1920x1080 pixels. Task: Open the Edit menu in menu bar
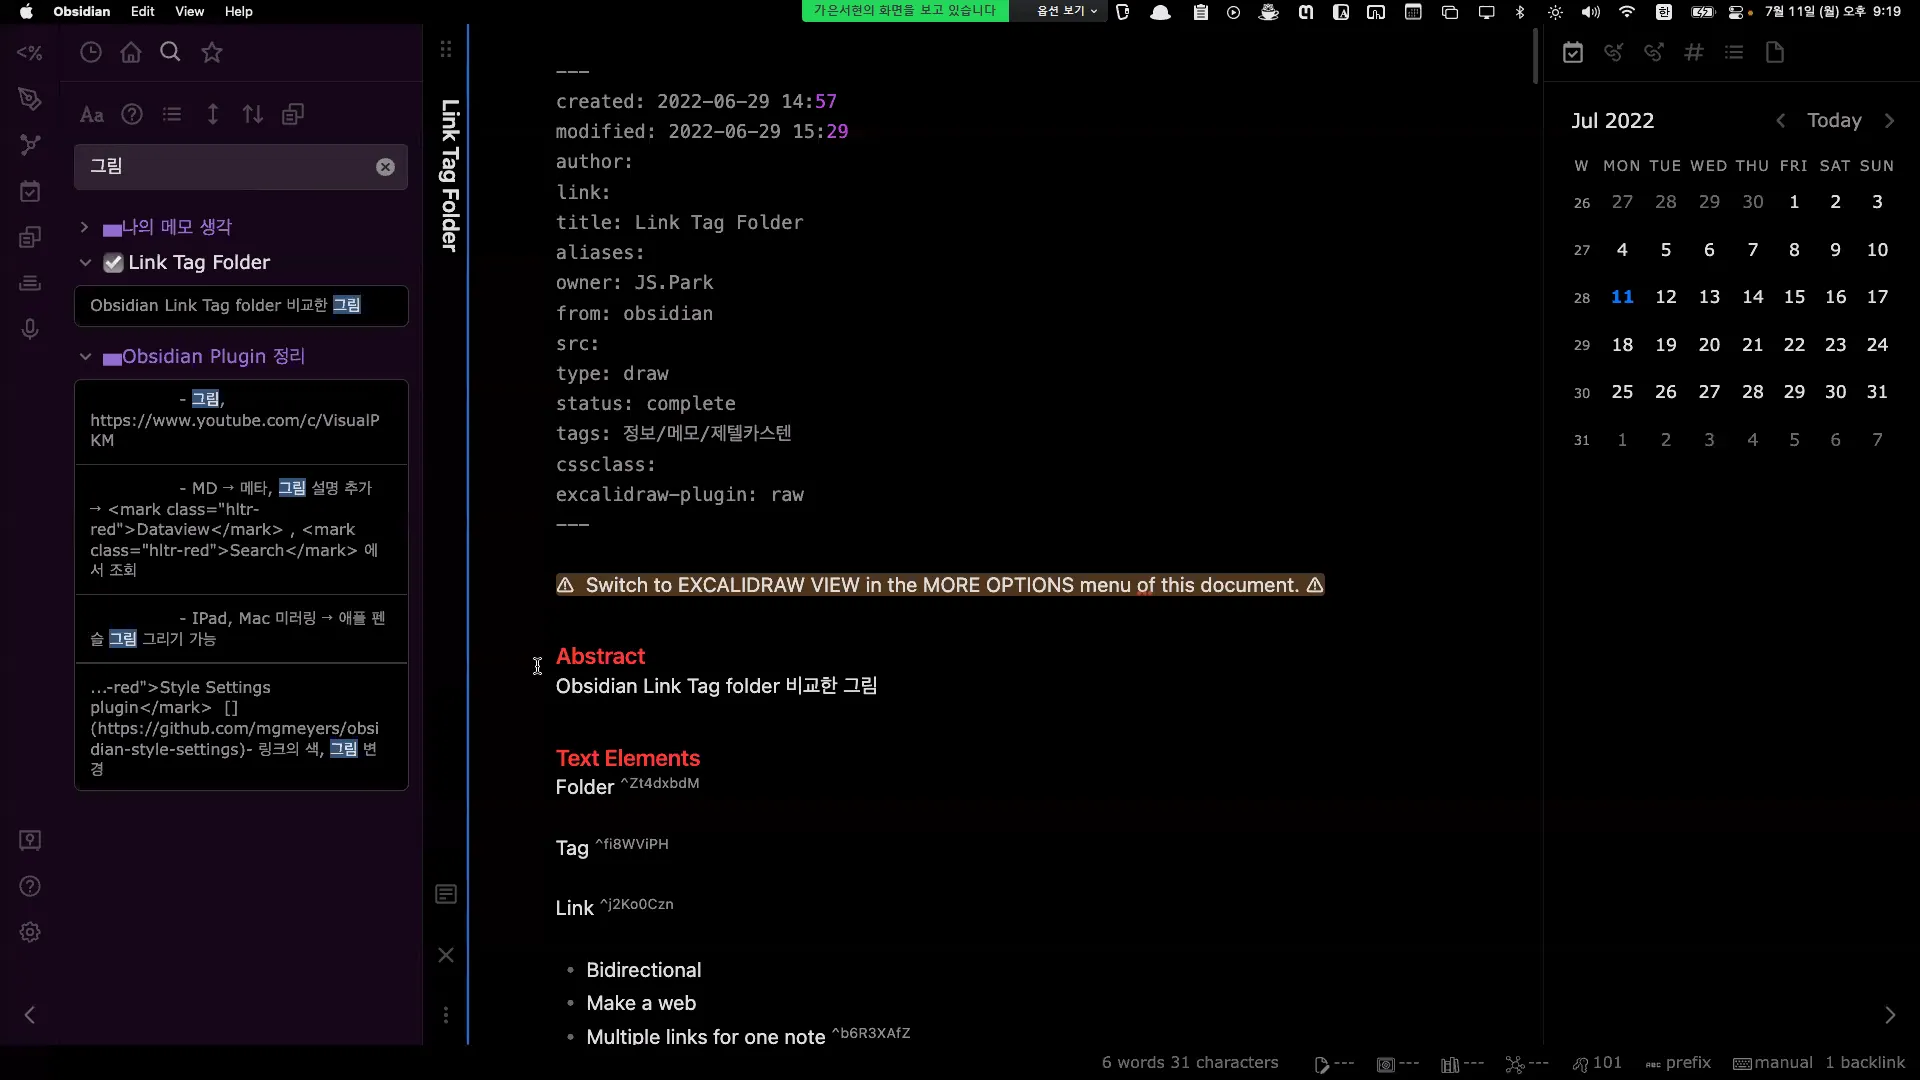pyautogui.click(x=142, y=11)
